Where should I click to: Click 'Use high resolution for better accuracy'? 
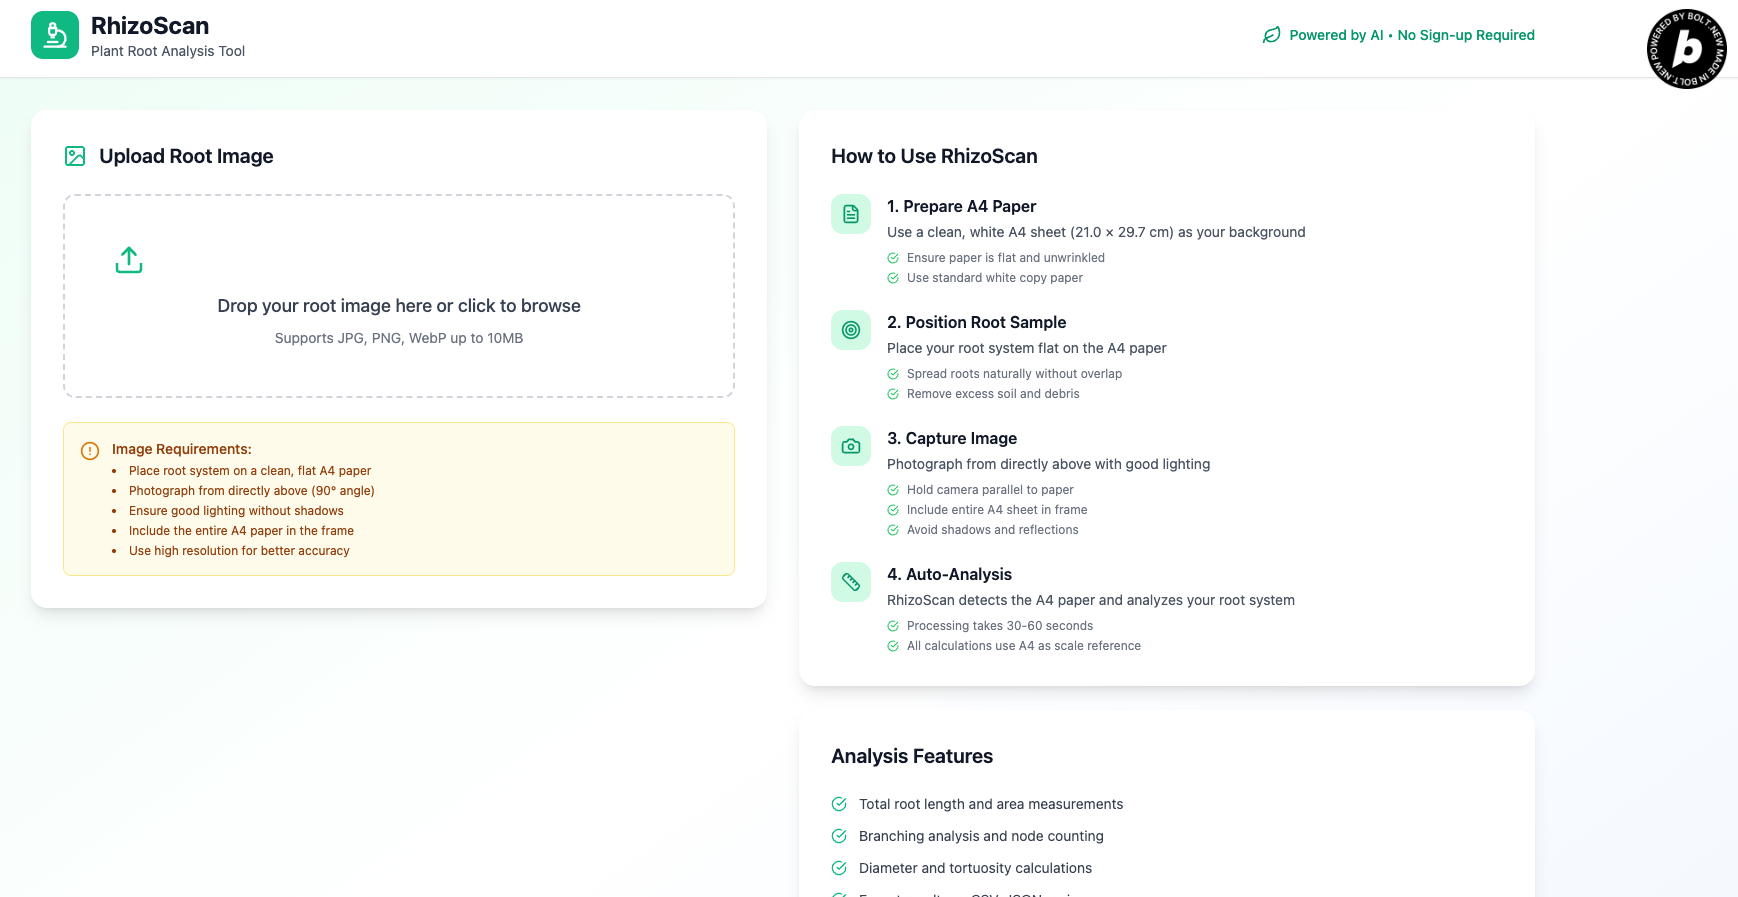(x=239, y=551)
